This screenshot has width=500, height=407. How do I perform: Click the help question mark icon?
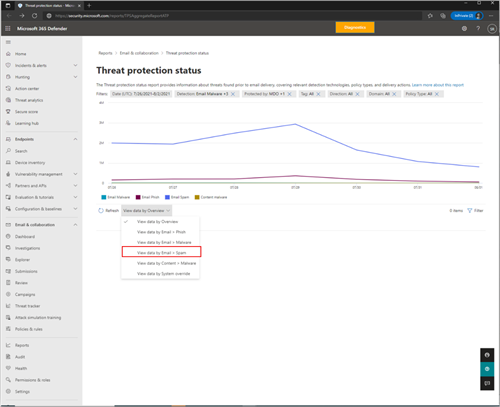coord(478,29)
